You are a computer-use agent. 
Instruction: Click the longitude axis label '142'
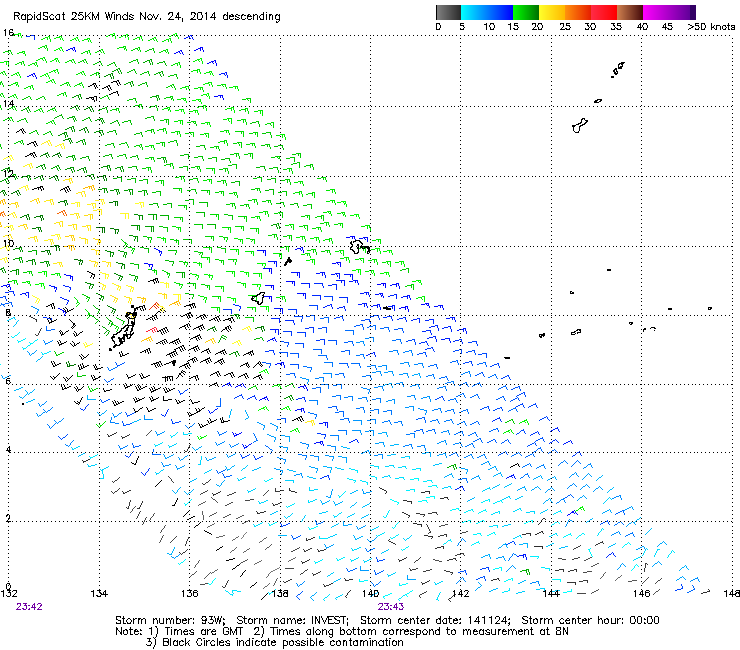(461, 593)
